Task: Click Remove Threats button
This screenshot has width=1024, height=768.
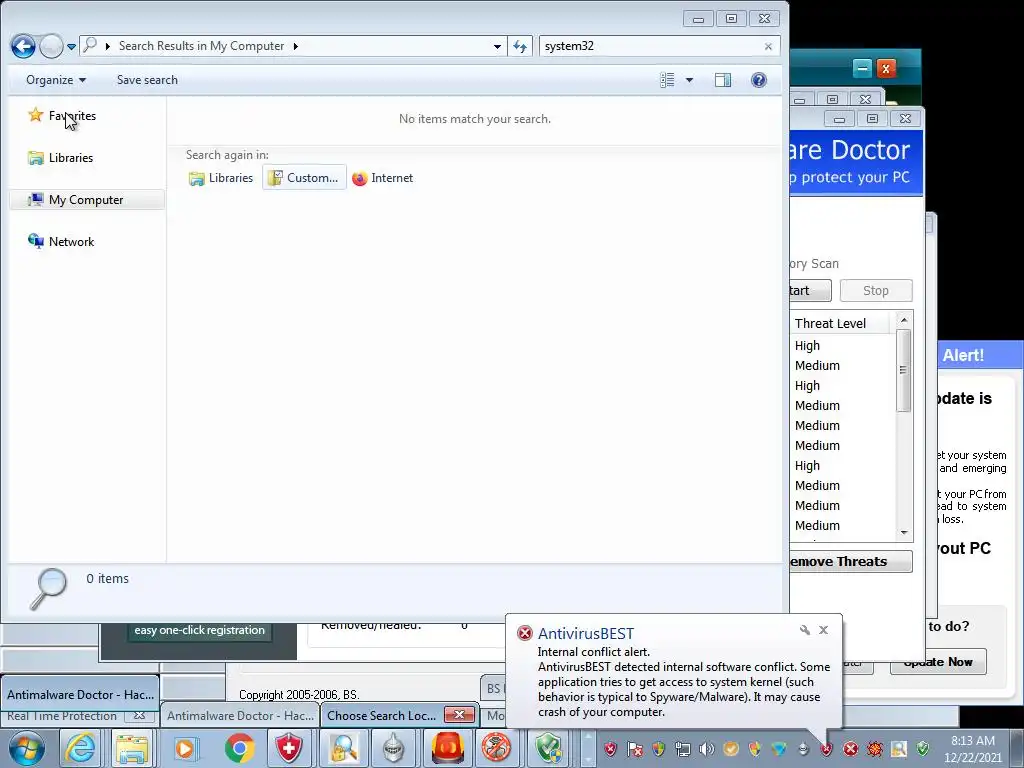Action: (851, 562)
